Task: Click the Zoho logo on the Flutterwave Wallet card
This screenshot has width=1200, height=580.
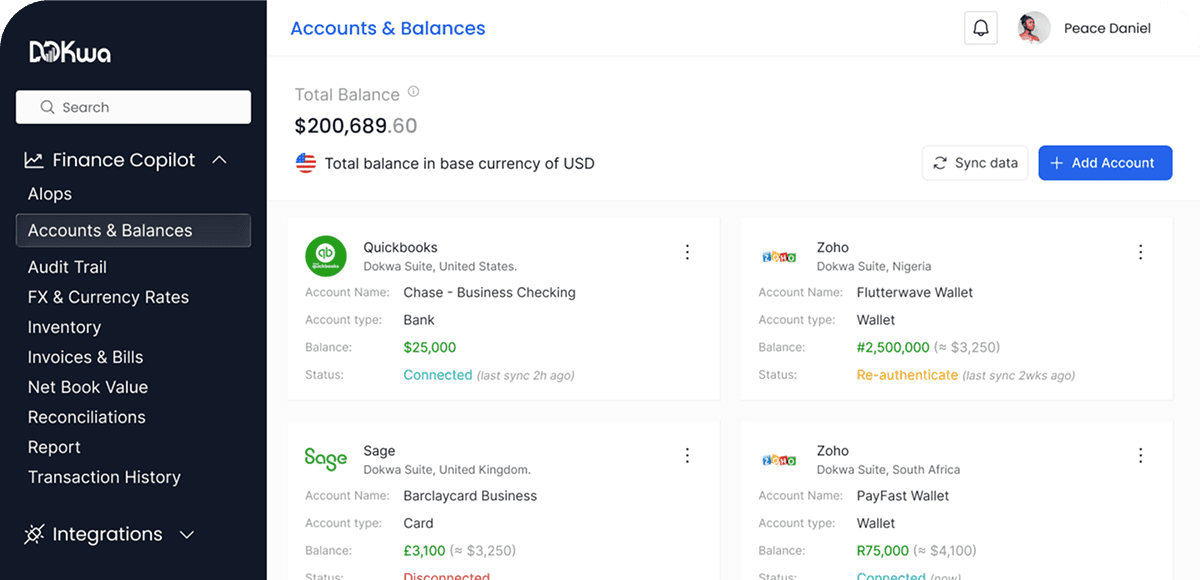Action: point(779,257)
